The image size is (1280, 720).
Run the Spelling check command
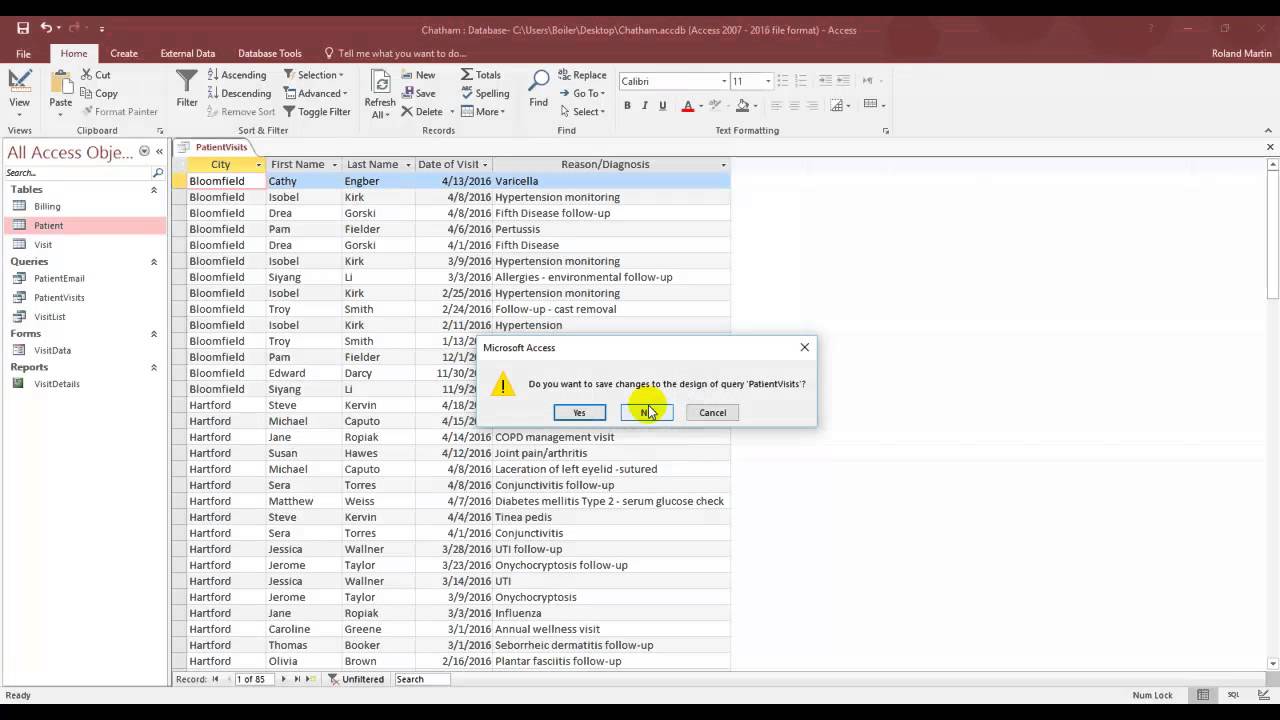(x=485, y=94)
